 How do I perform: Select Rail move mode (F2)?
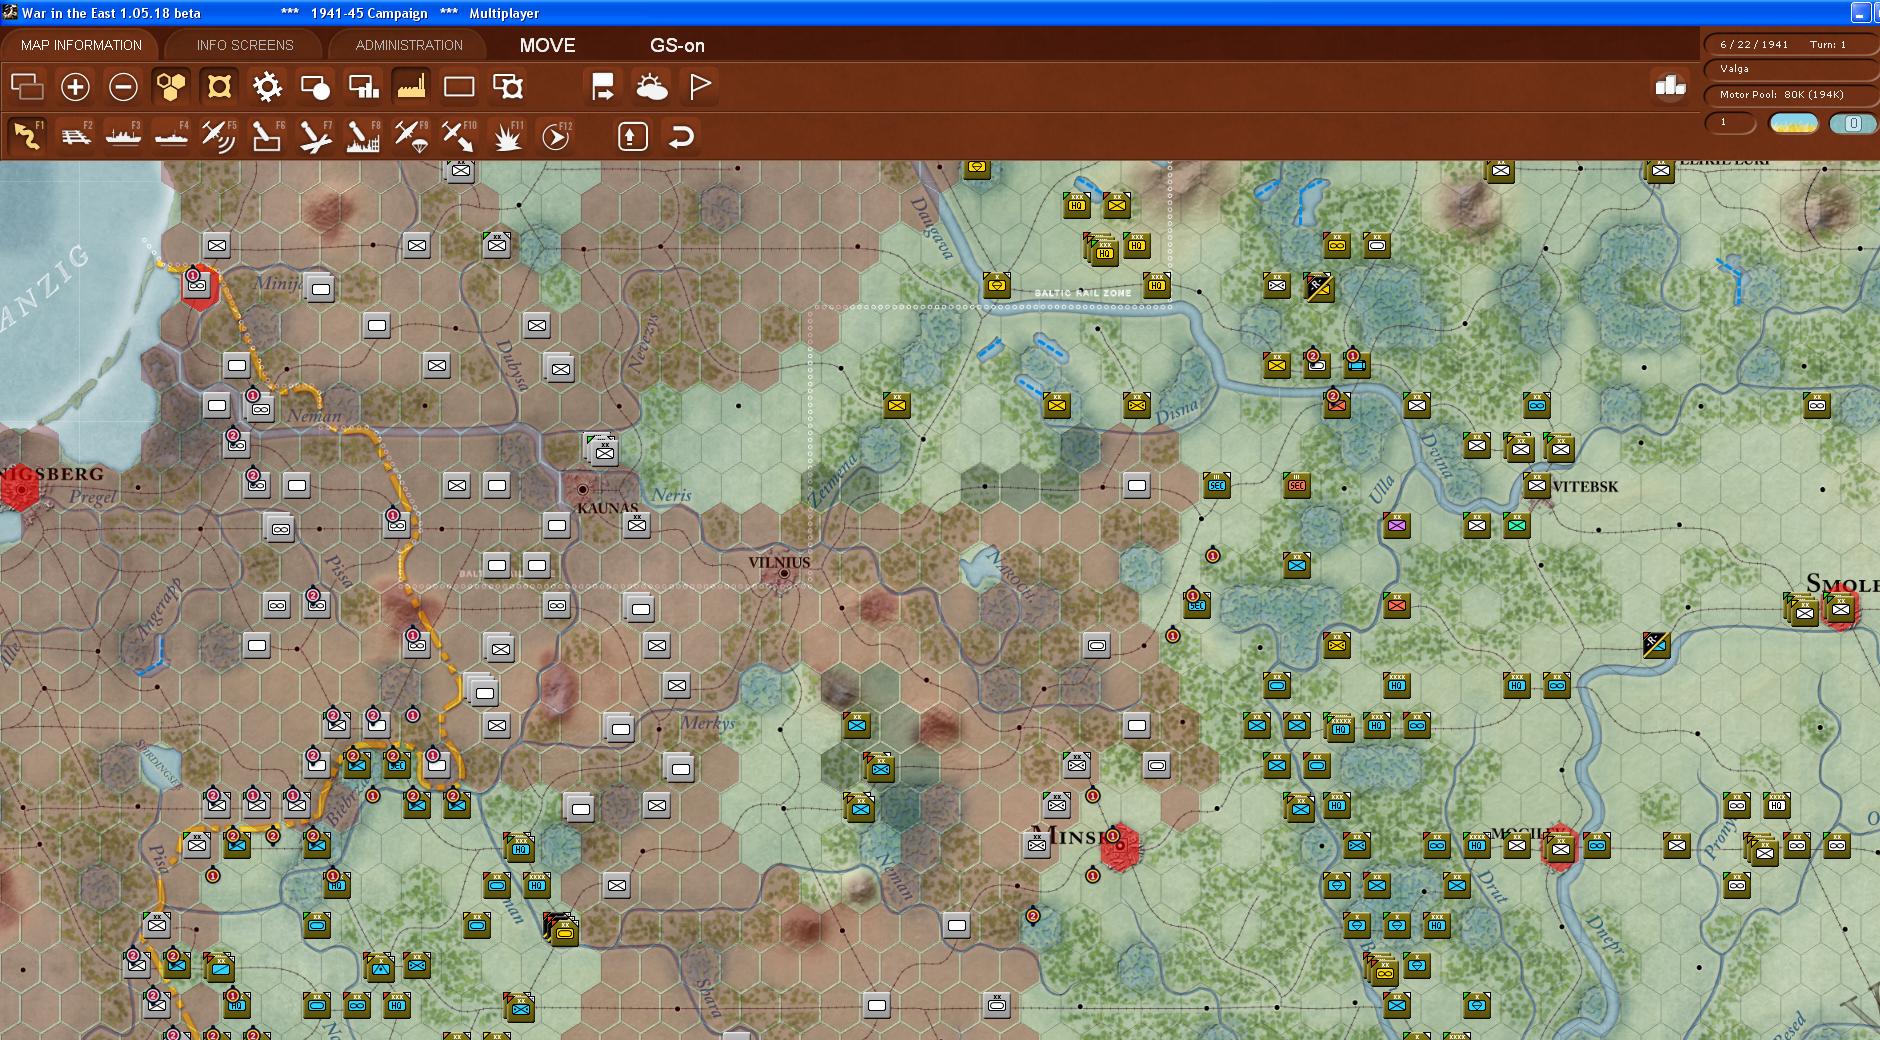click(x=75, y=136)
